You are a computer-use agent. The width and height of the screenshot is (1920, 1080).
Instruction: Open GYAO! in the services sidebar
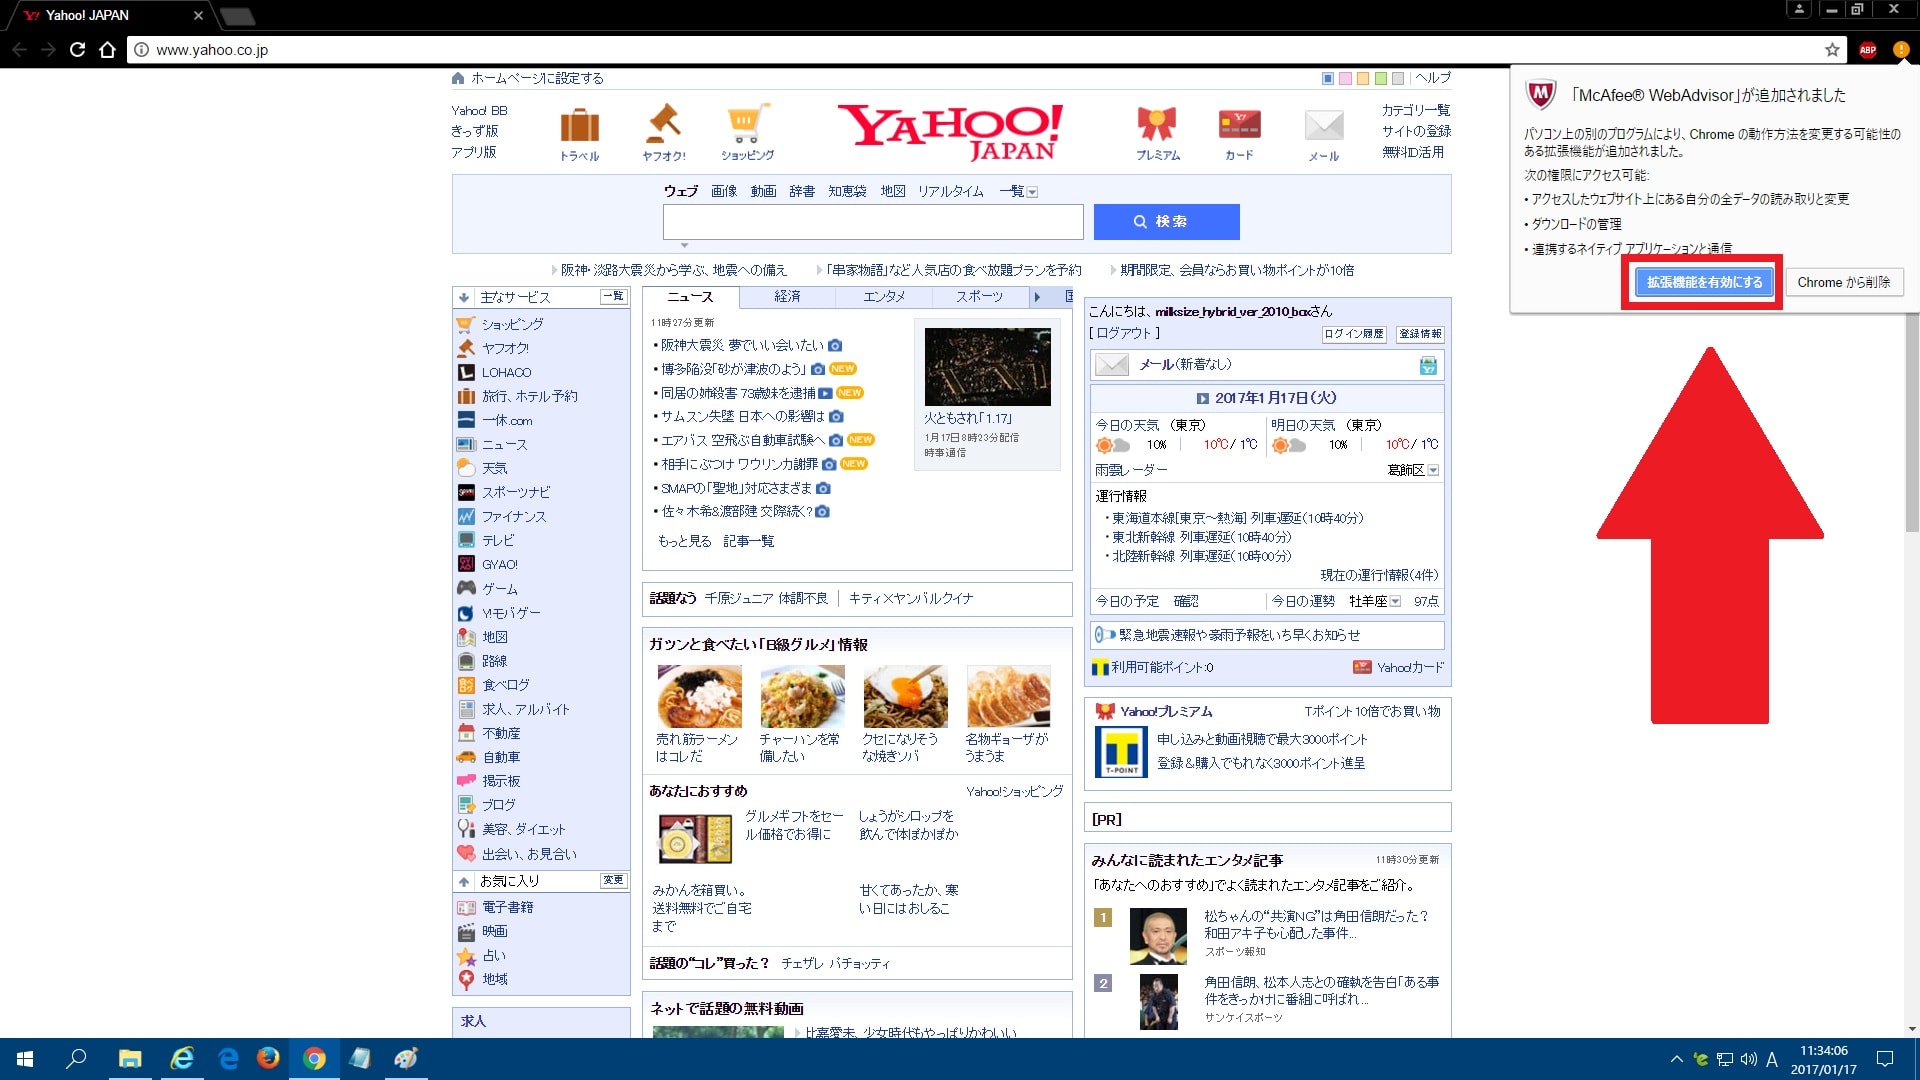(x=499, y=564)
